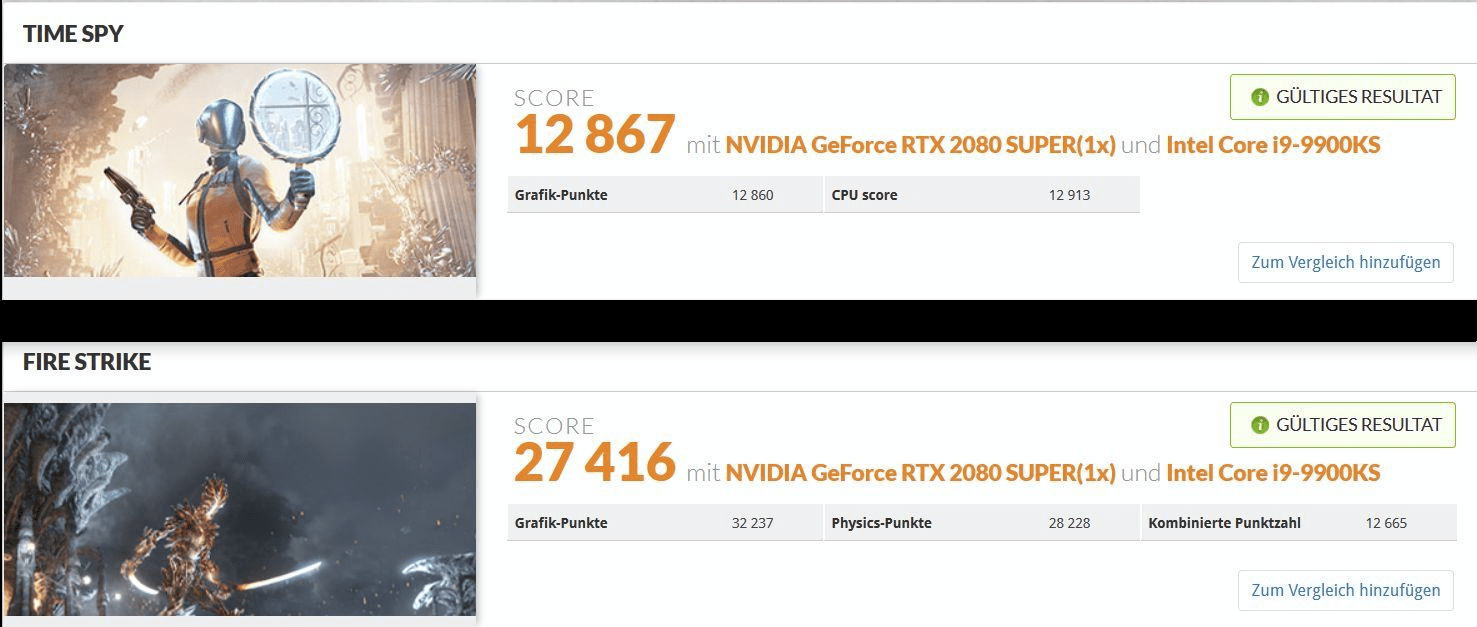The image size is (1477, 627).
Task: Select the Time Spy overall score 12 867
Action: click(595, 135)
